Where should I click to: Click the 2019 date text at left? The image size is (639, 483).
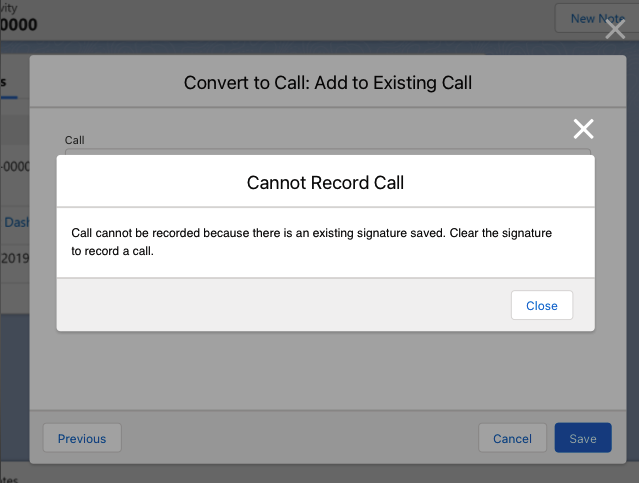click(14, 259)
